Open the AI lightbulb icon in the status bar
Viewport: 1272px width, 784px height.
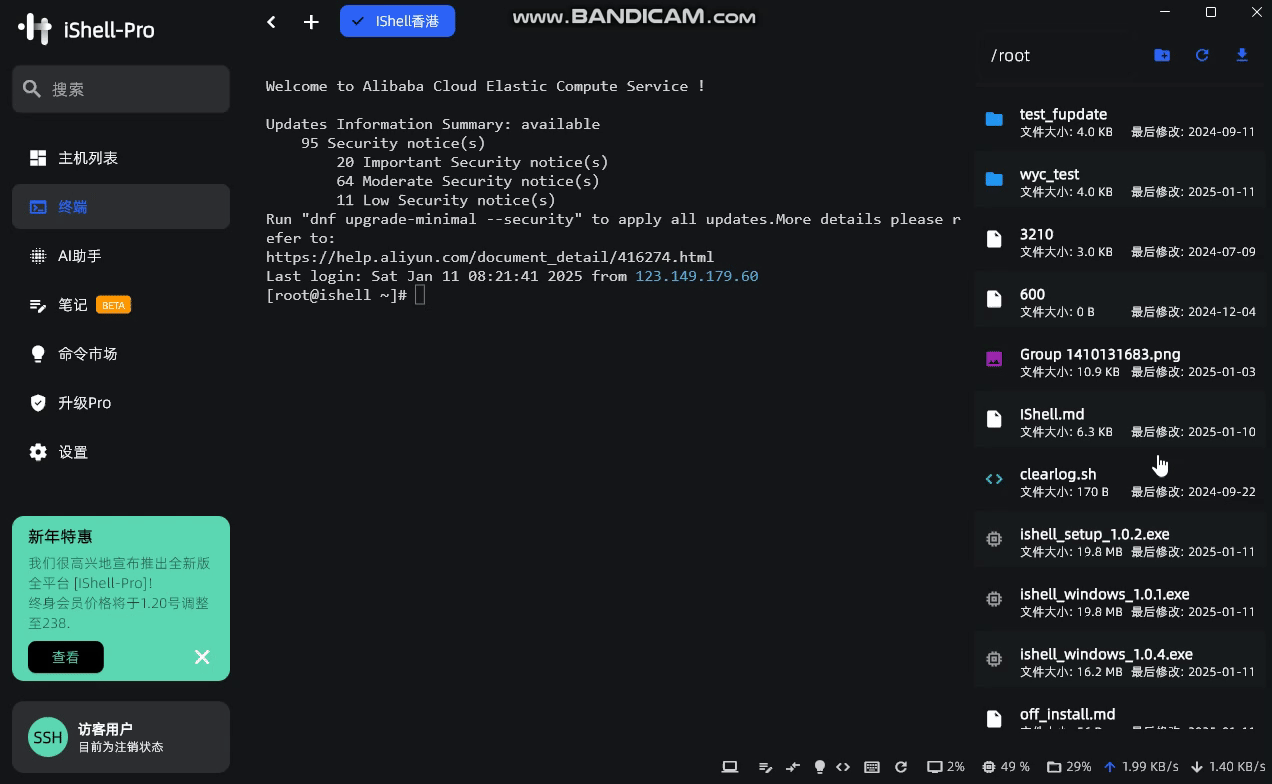(x=820, y=767)
